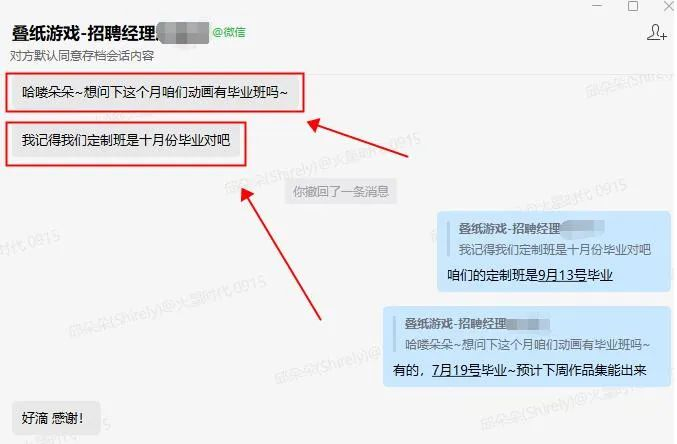The image size is (677, 444).
Task: Open the underlined 7月19号 date link
Action: pyautogui.click(x=456, y=370)
